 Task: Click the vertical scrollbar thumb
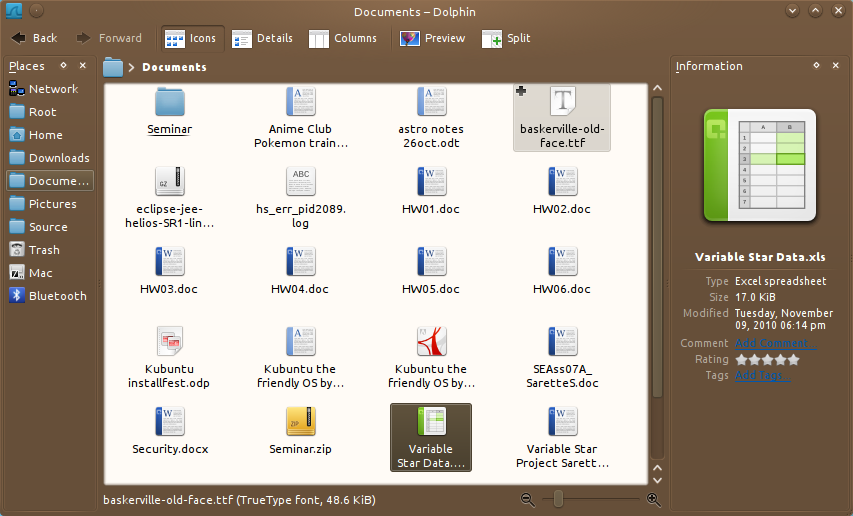coord(657,247)
